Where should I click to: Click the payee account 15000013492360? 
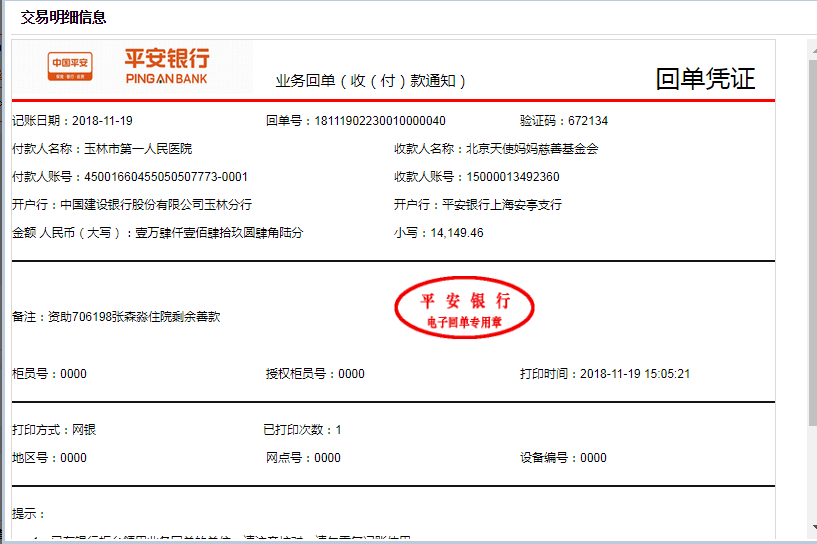pyautogui.click(x=513, y=177)
